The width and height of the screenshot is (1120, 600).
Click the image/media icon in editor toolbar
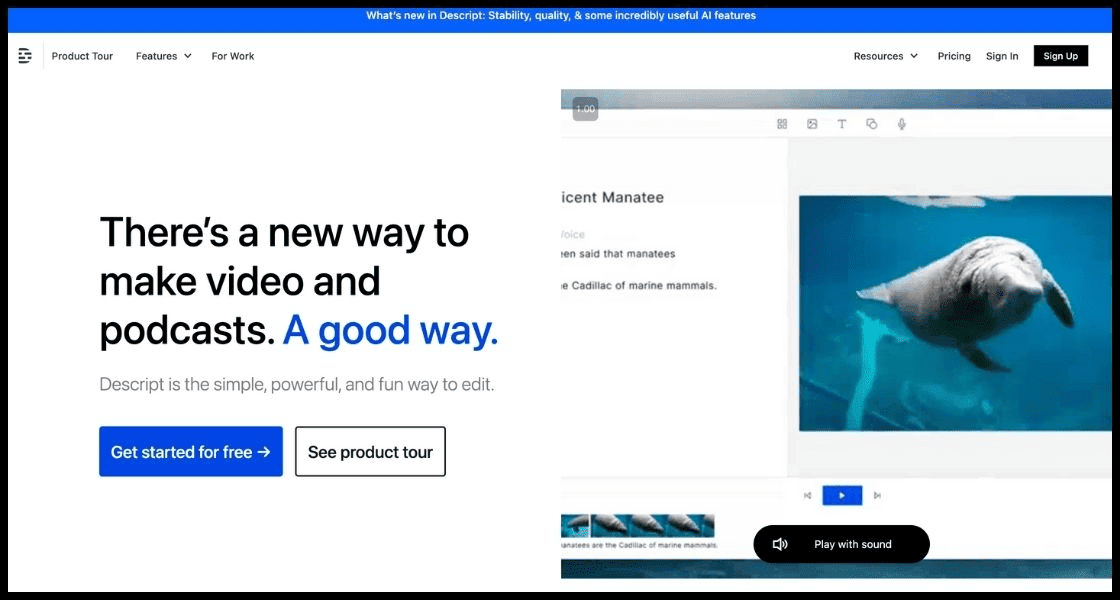(x=812, y=124)
